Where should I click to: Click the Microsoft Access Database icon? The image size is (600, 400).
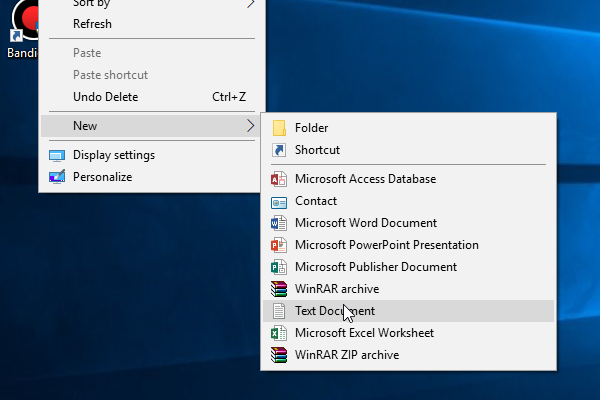[279, 180]
